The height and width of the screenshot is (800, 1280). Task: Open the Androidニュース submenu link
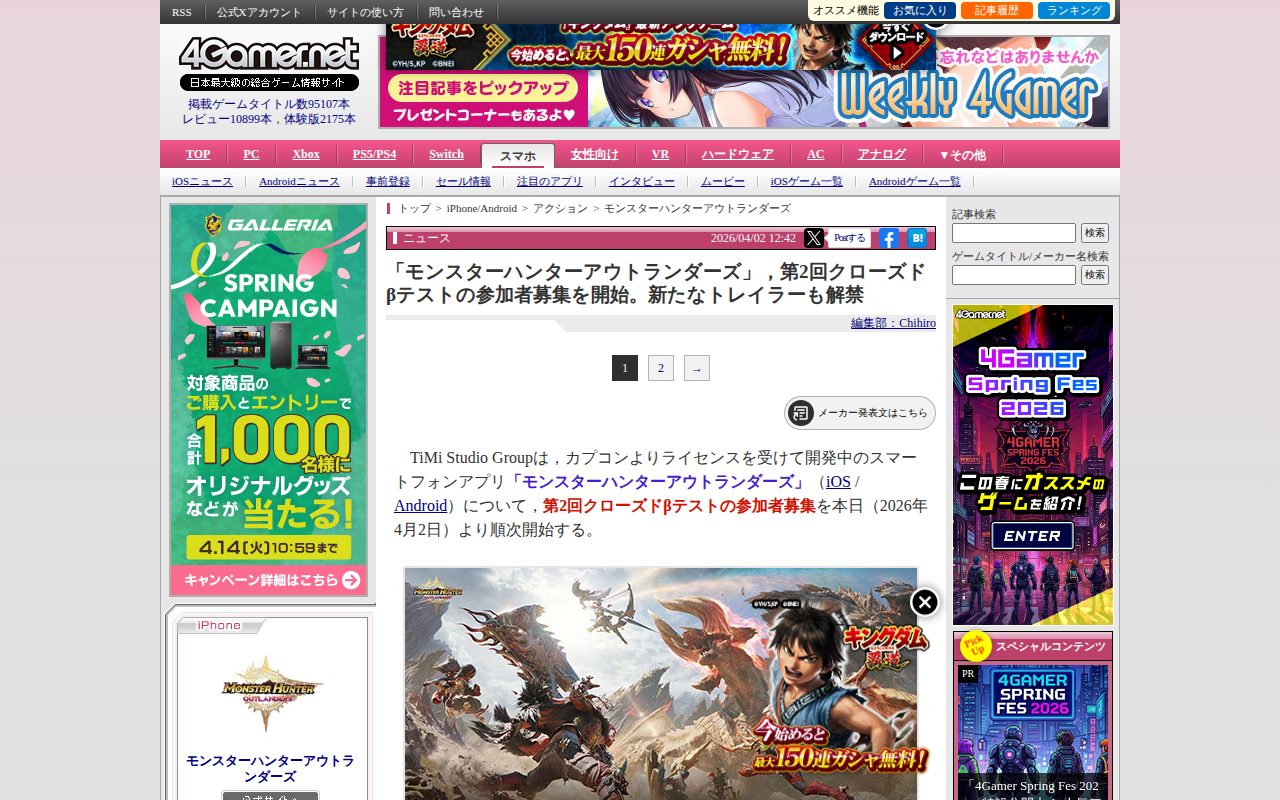pyautogui.click(x=299, y=181)
